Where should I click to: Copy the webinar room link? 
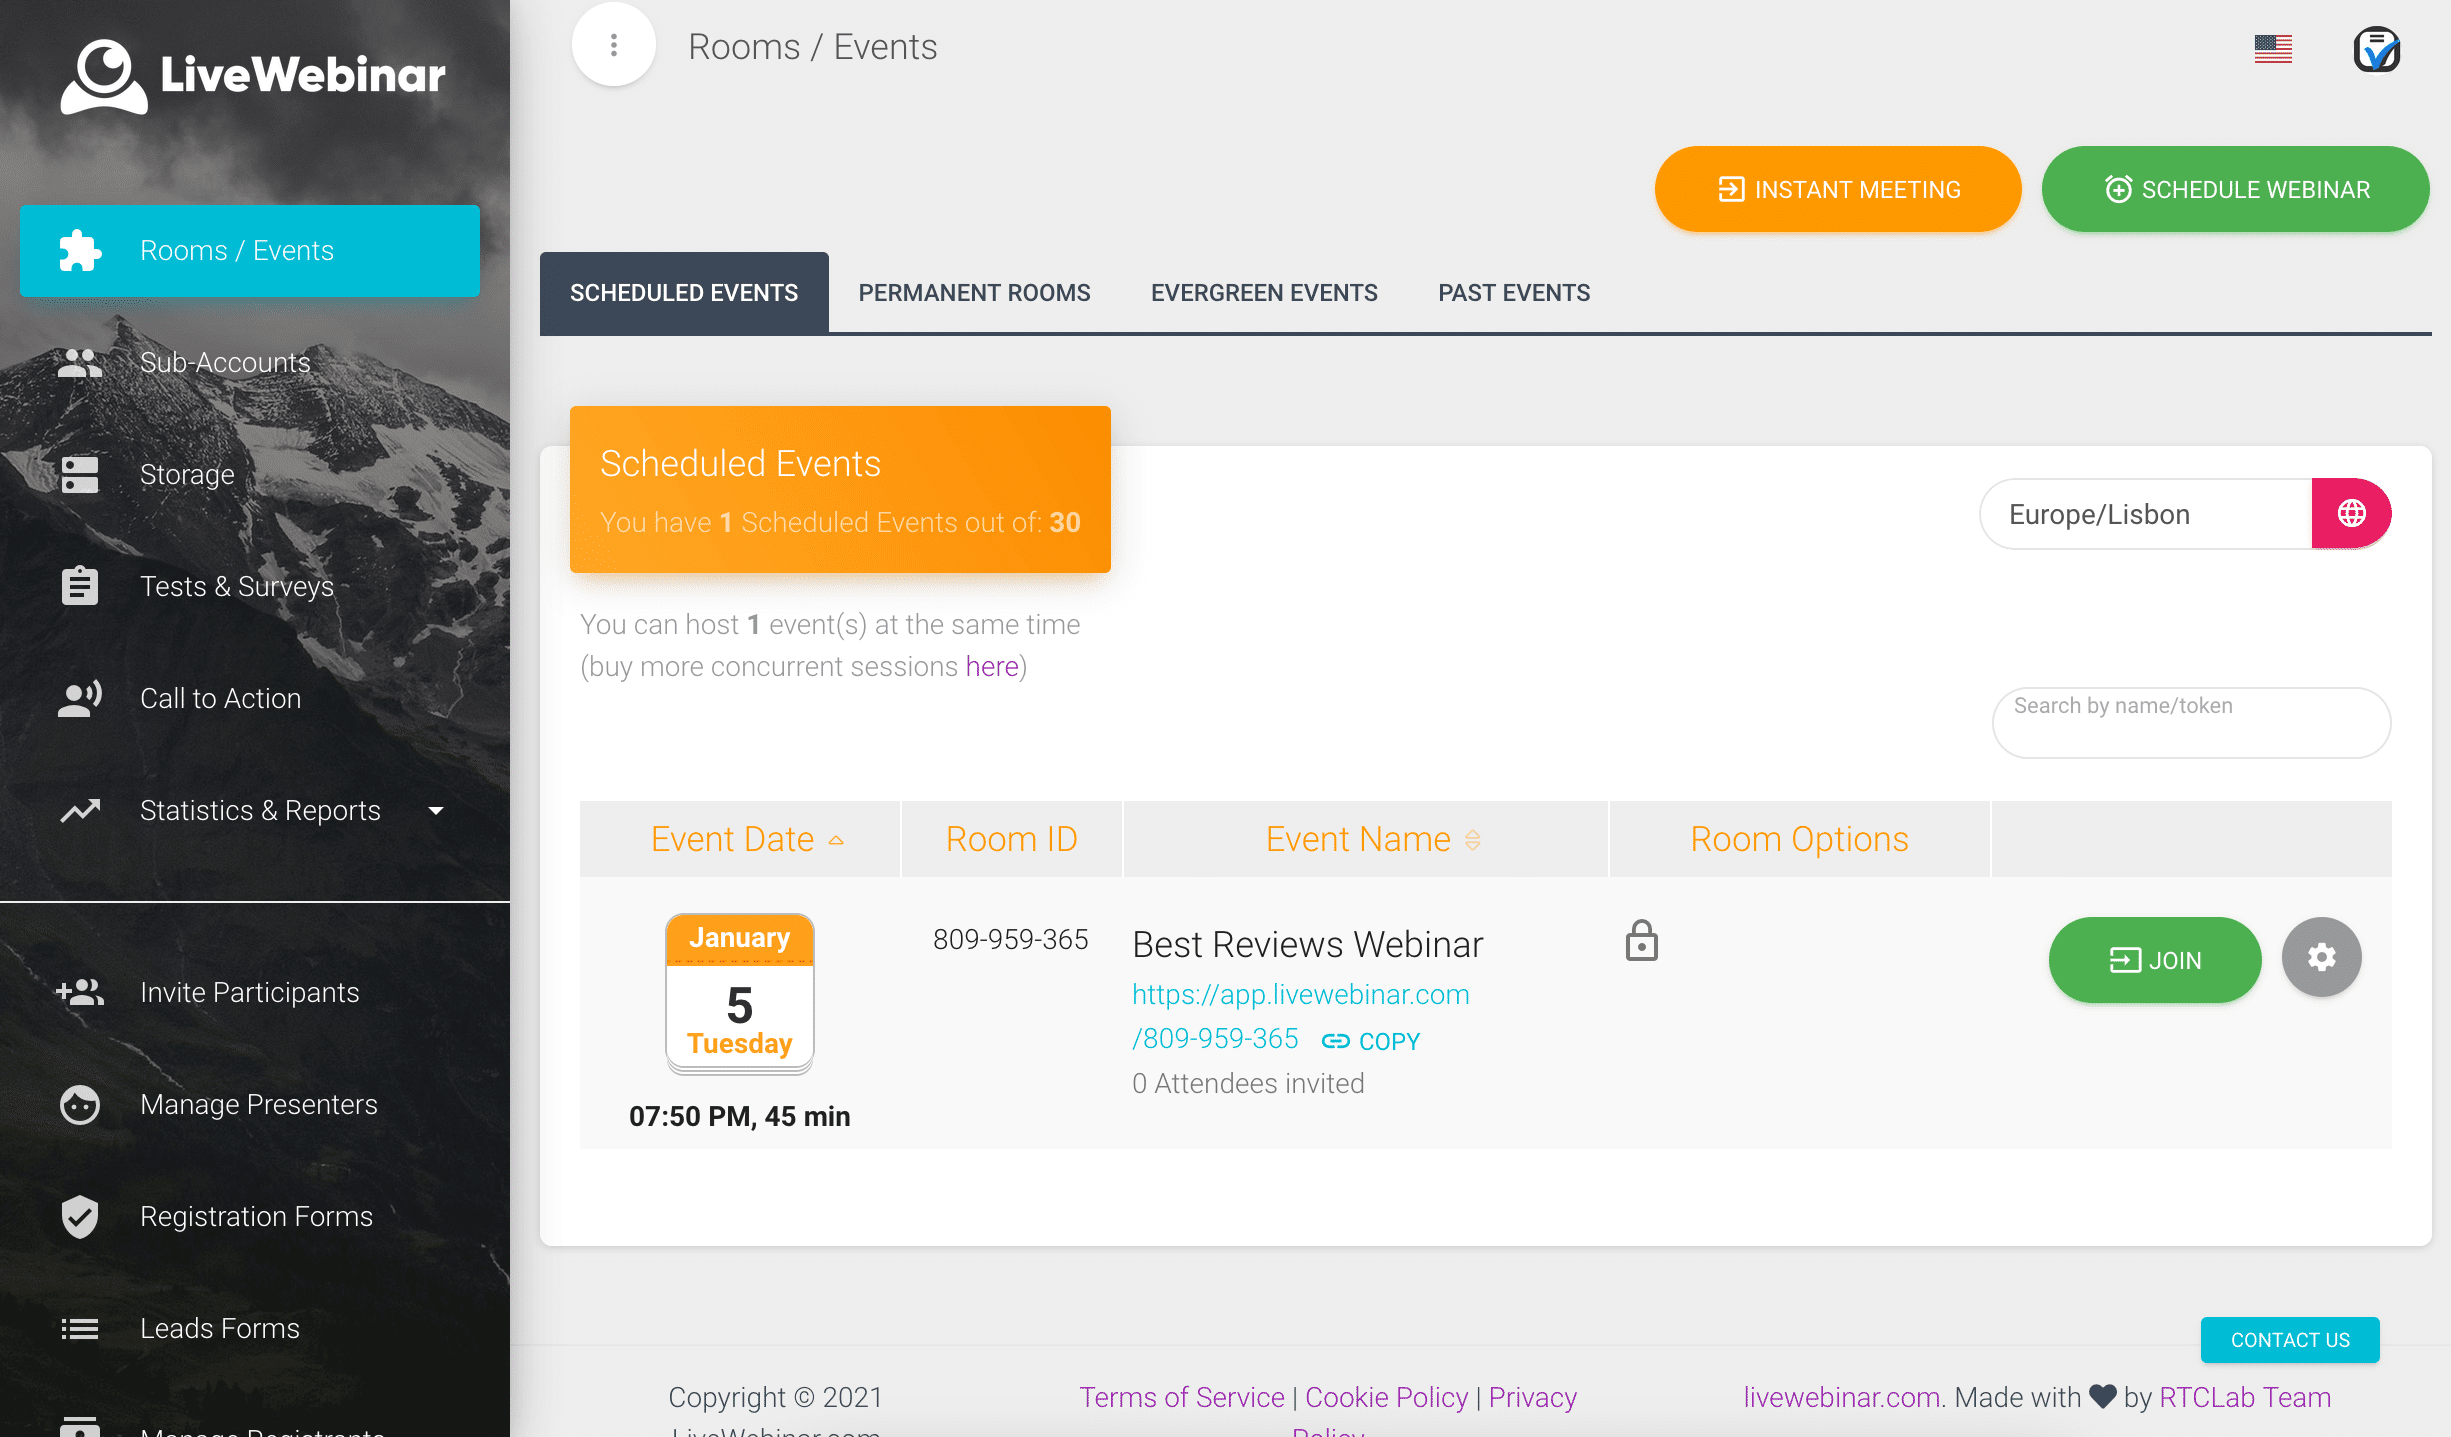point(1371,1040)
